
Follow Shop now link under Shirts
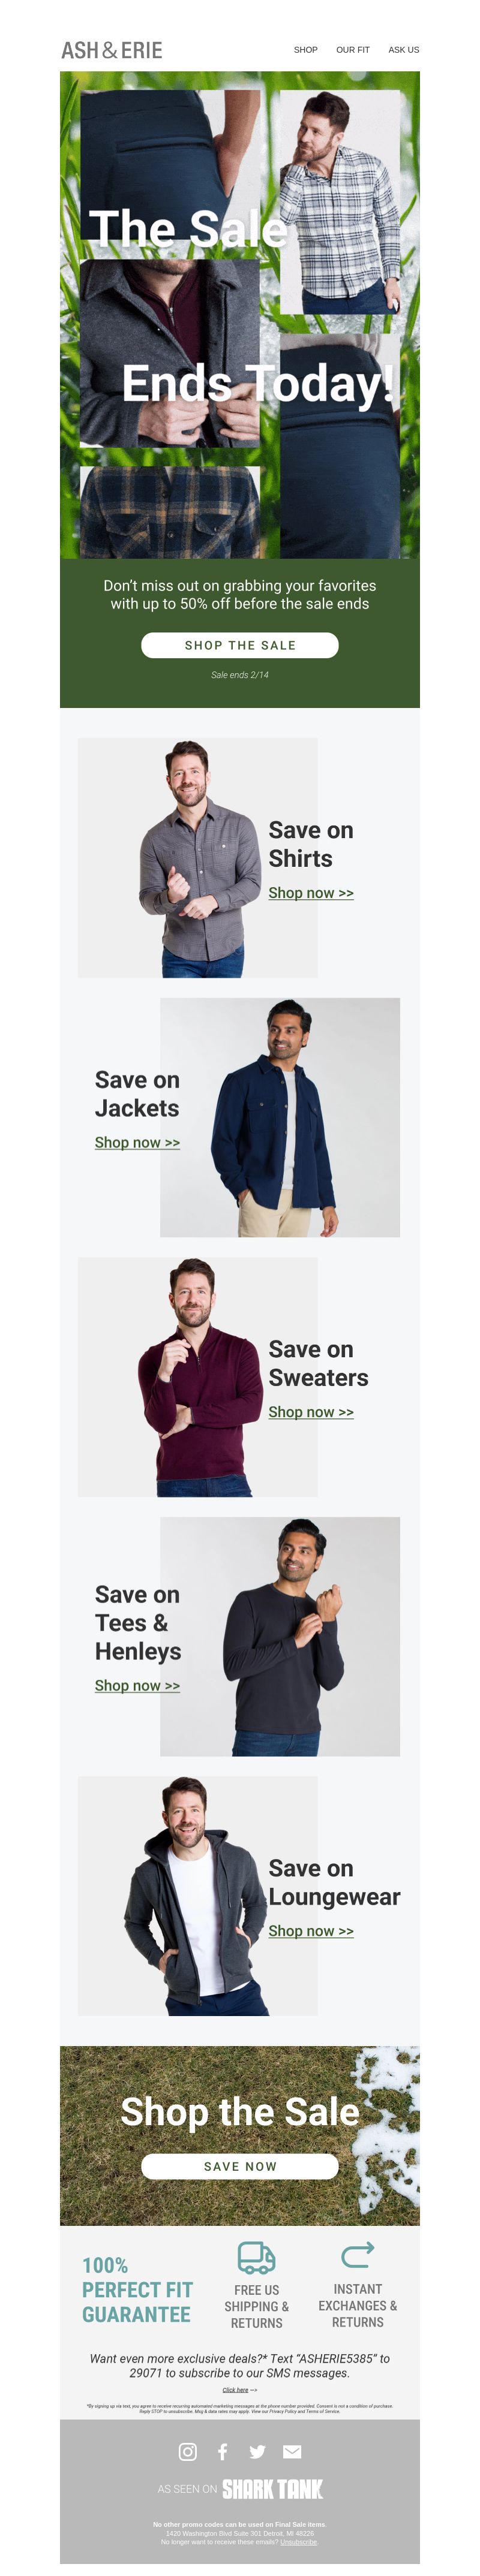311,893
